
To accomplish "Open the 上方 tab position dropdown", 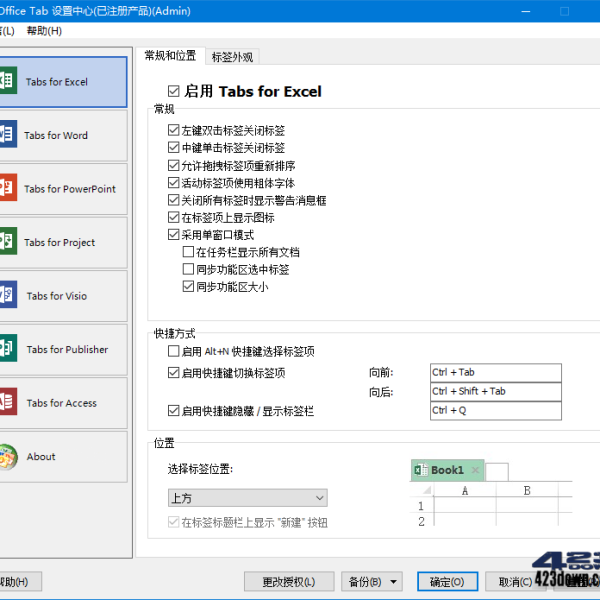I will [x=248, y=498].
